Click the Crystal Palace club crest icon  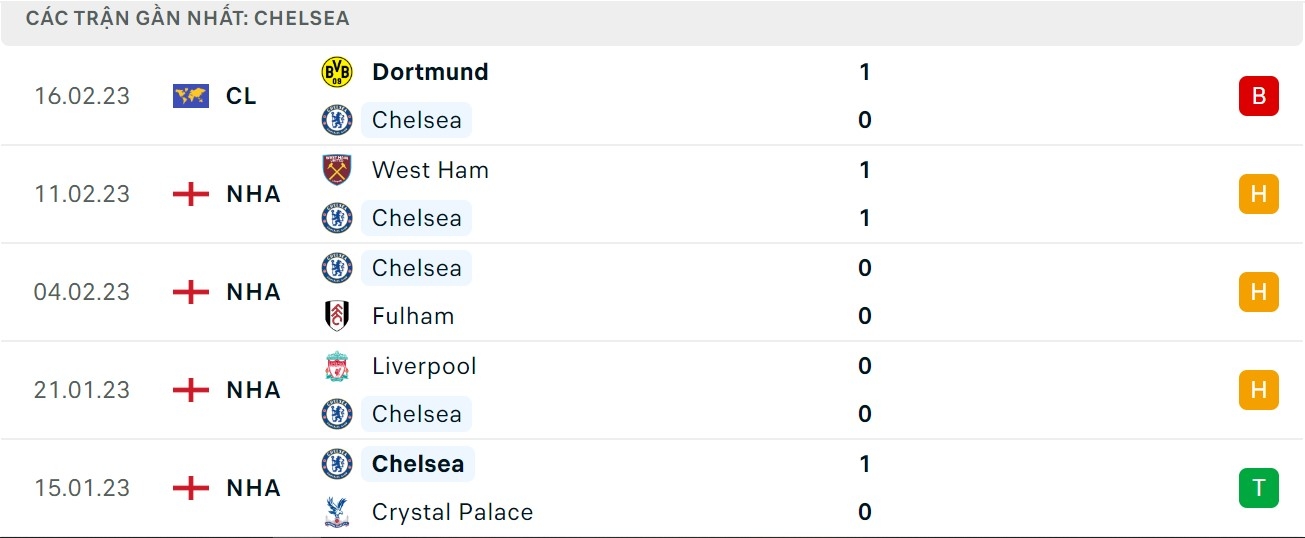tap(337, 512)
